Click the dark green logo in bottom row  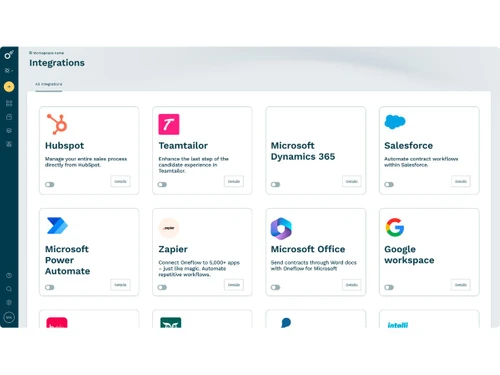pyautogui.click(x=171, y=322)
